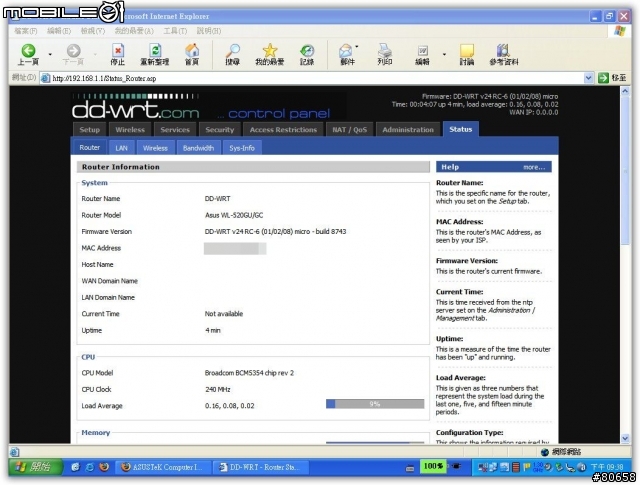
Task: Click the green Go arrow button
Action: pyautogui.click(x=603, y=78)
